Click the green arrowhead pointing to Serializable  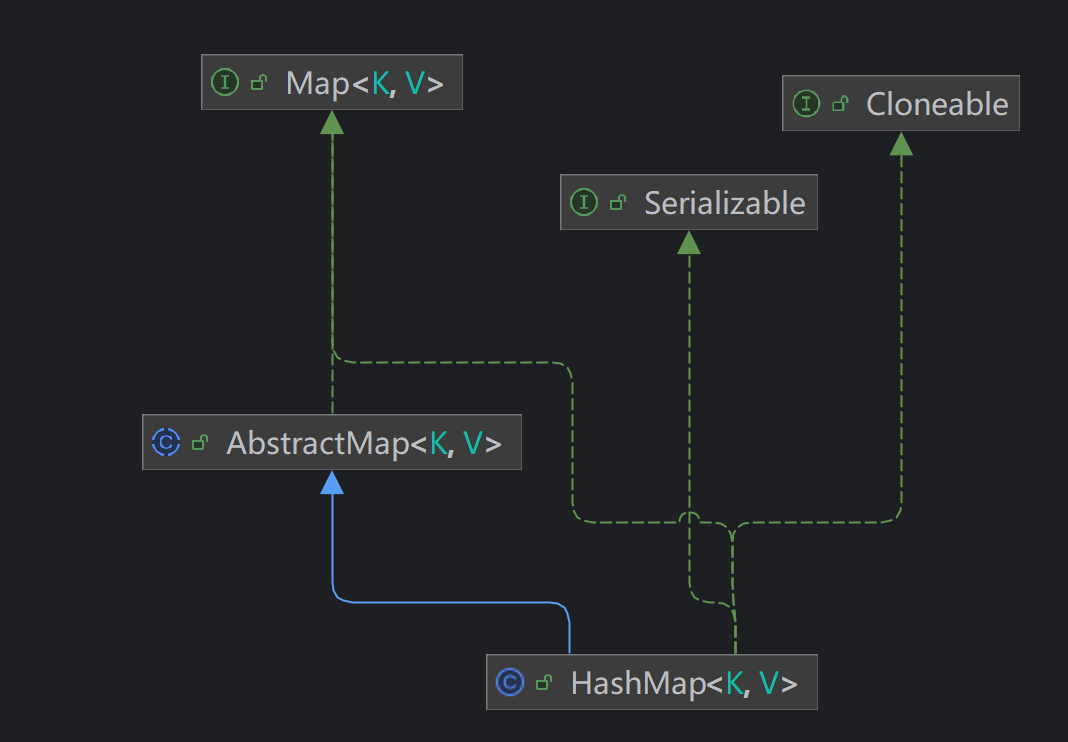(x=689, y=243)
